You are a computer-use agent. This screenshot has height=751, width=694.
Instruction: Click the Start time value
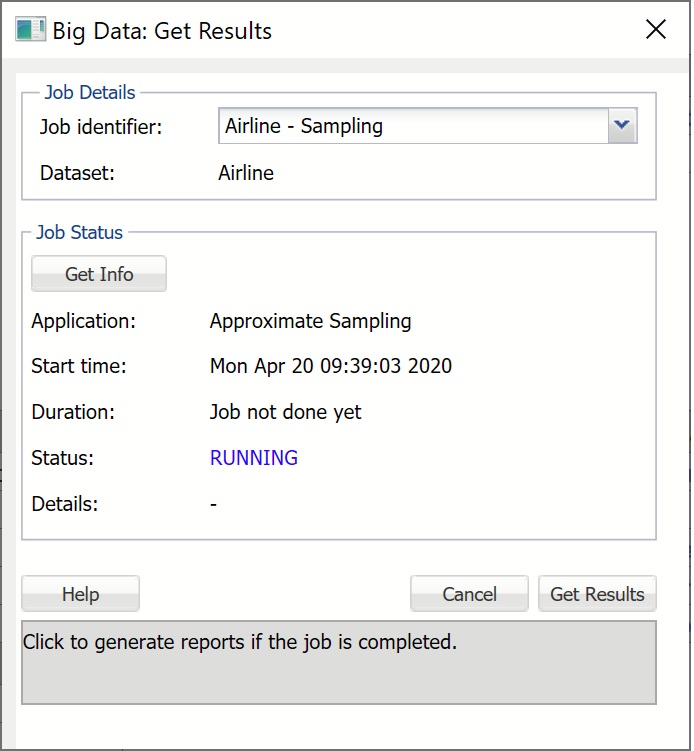[x=330, y=366]
